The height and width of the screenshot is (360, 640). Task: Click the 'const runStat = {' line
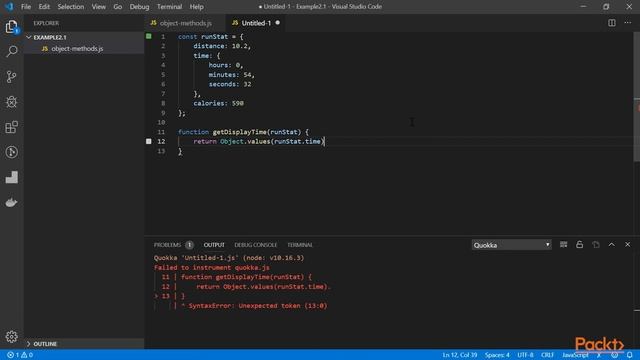tap(211, 36)
